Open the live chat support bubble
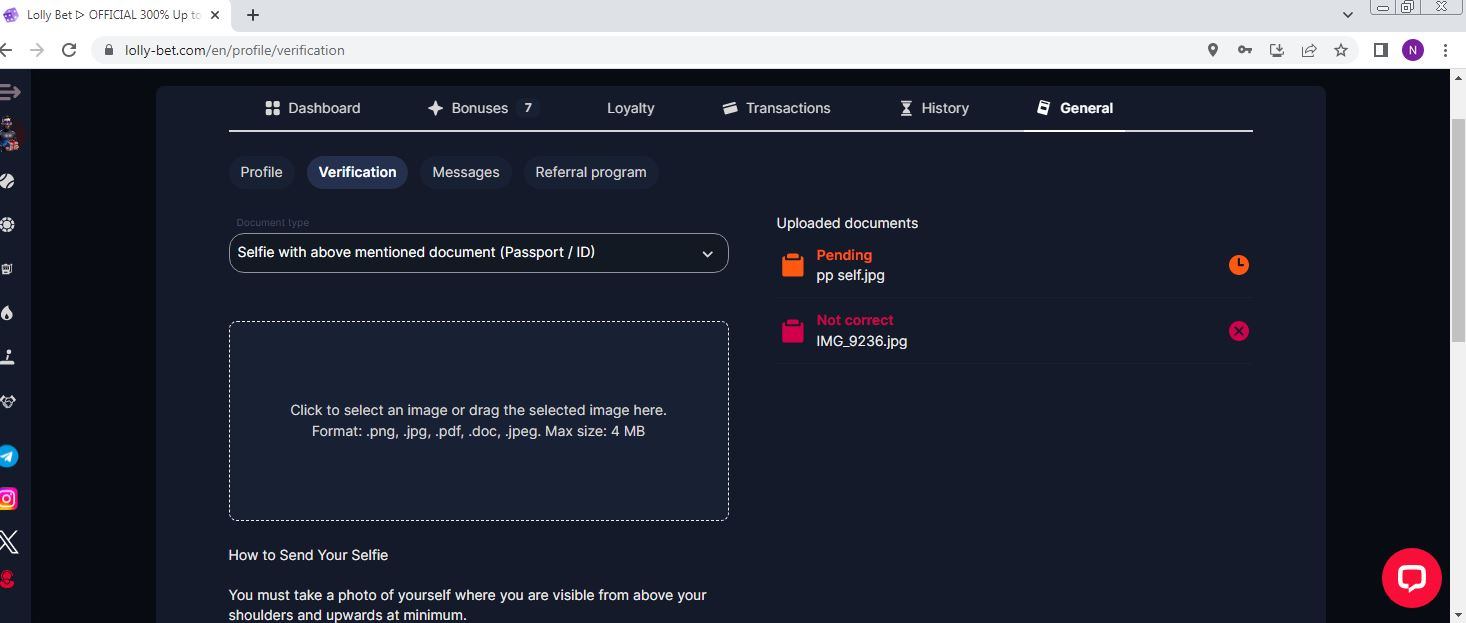1466x623 pixels. pyautogui.click(x=1411, y=577)
